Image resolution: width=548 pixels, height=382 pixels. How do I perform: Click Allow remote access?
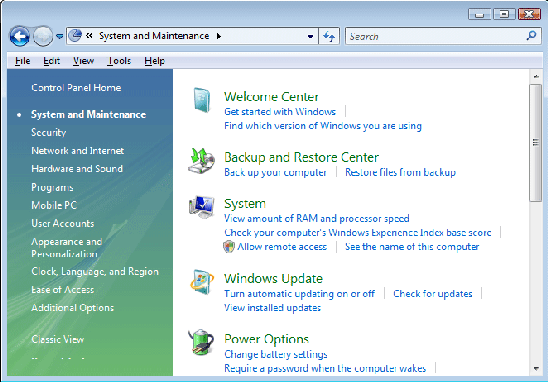(282, 247)
